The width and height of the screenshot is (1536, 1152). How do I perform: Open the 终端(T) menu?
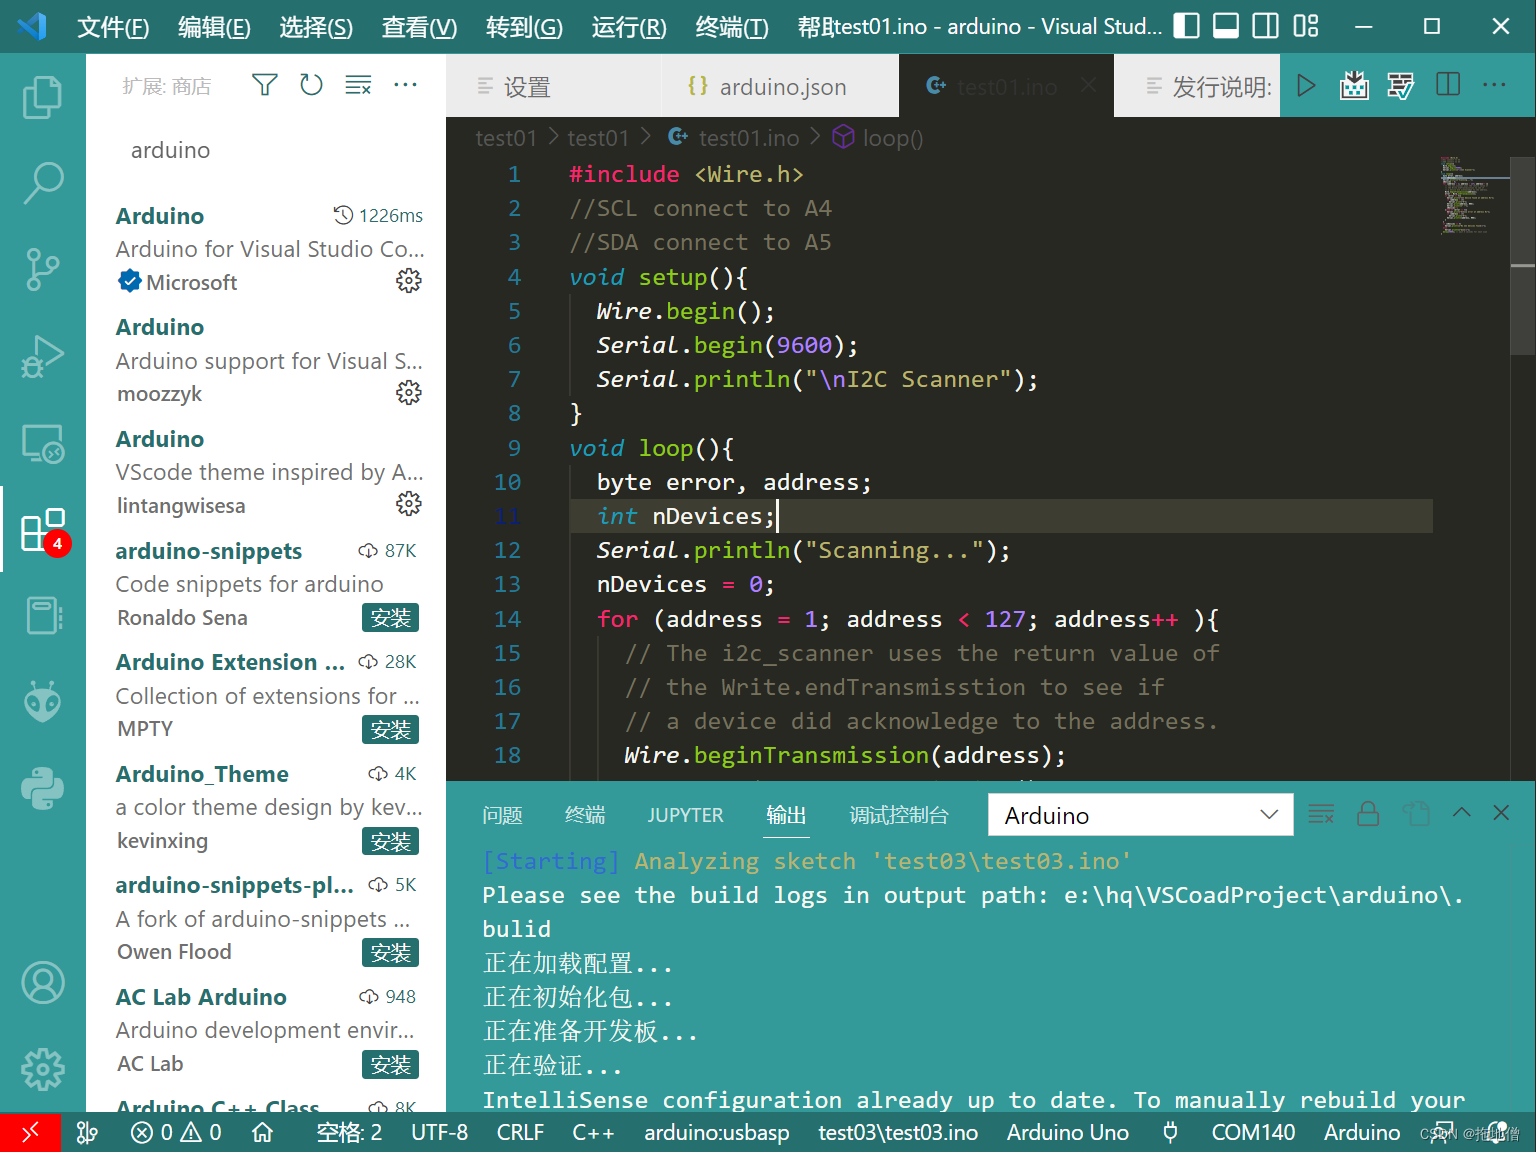pos(732,27)
